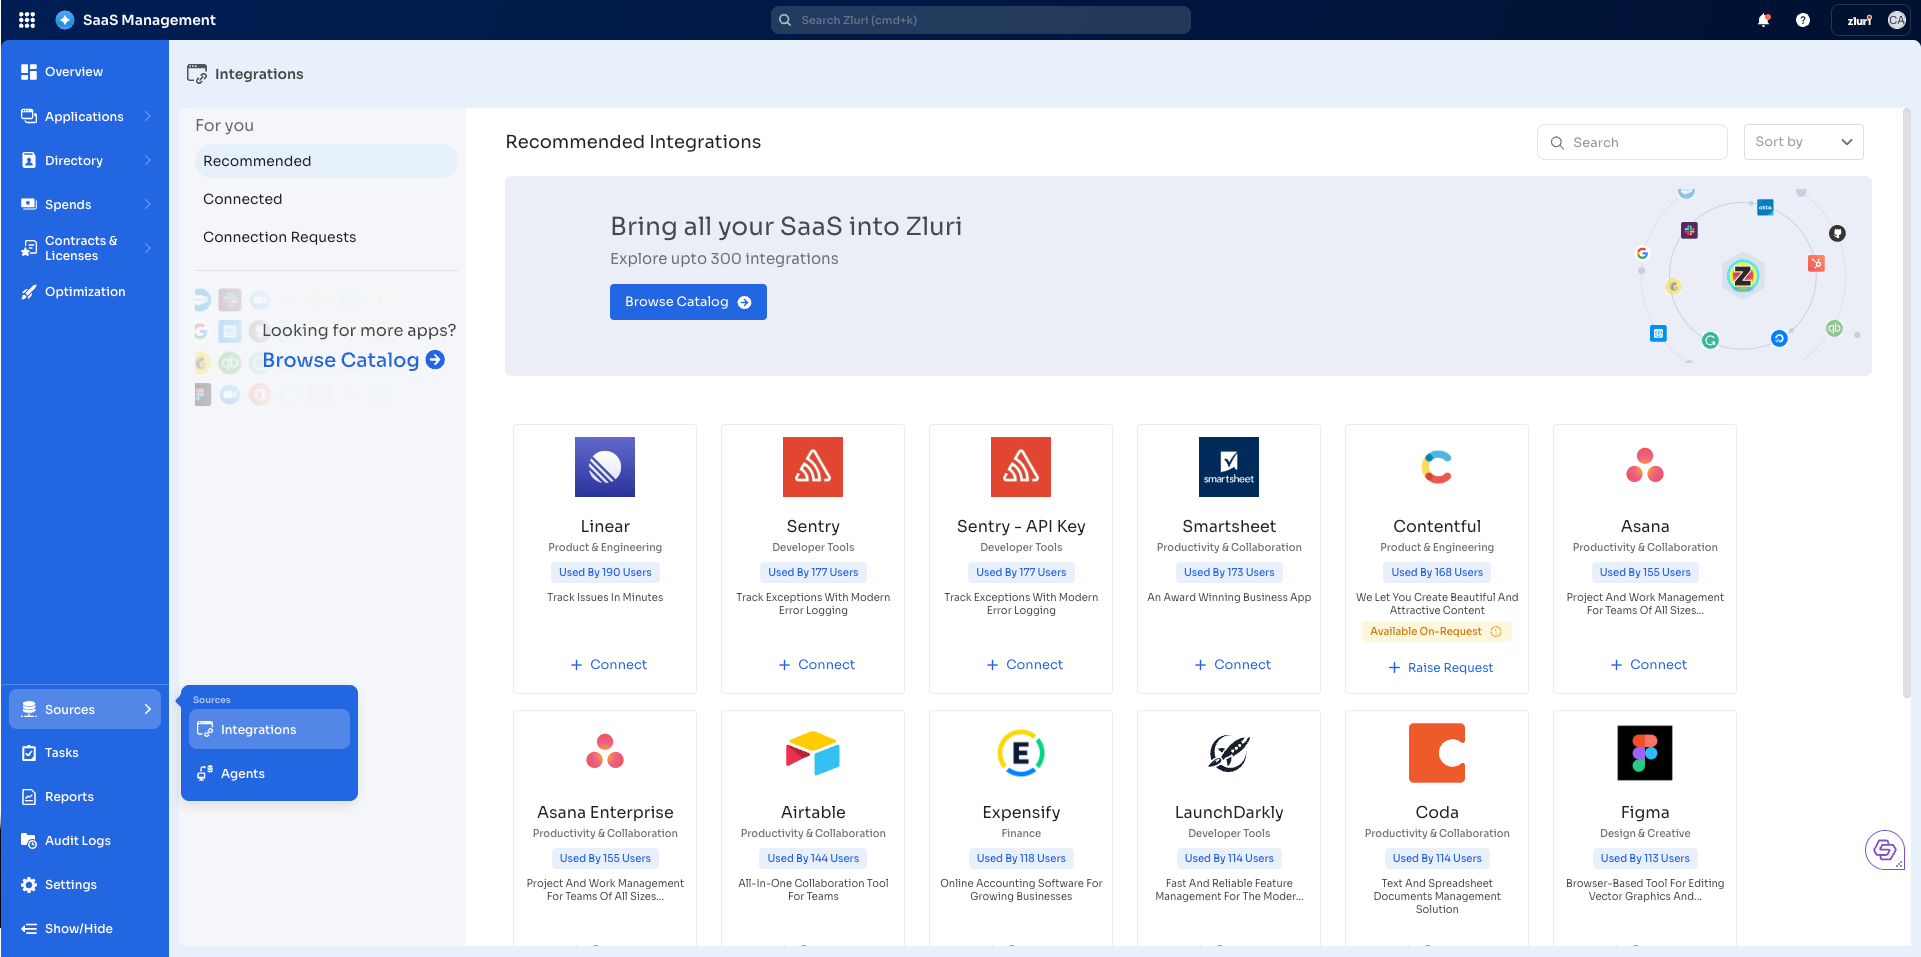Connect the Smartsheet integration

pos(1232,665)
